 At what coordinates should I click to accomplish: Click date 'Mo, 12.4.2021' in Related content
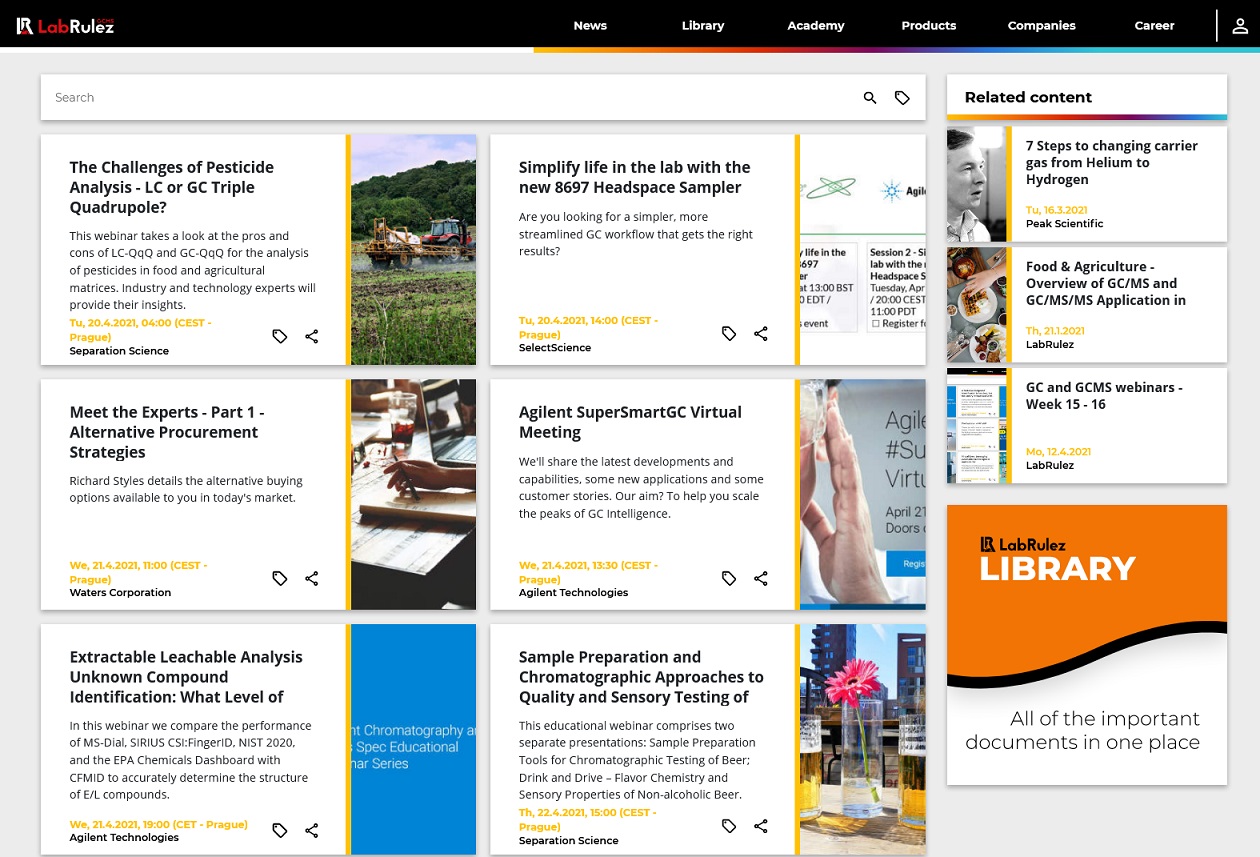1058,452
